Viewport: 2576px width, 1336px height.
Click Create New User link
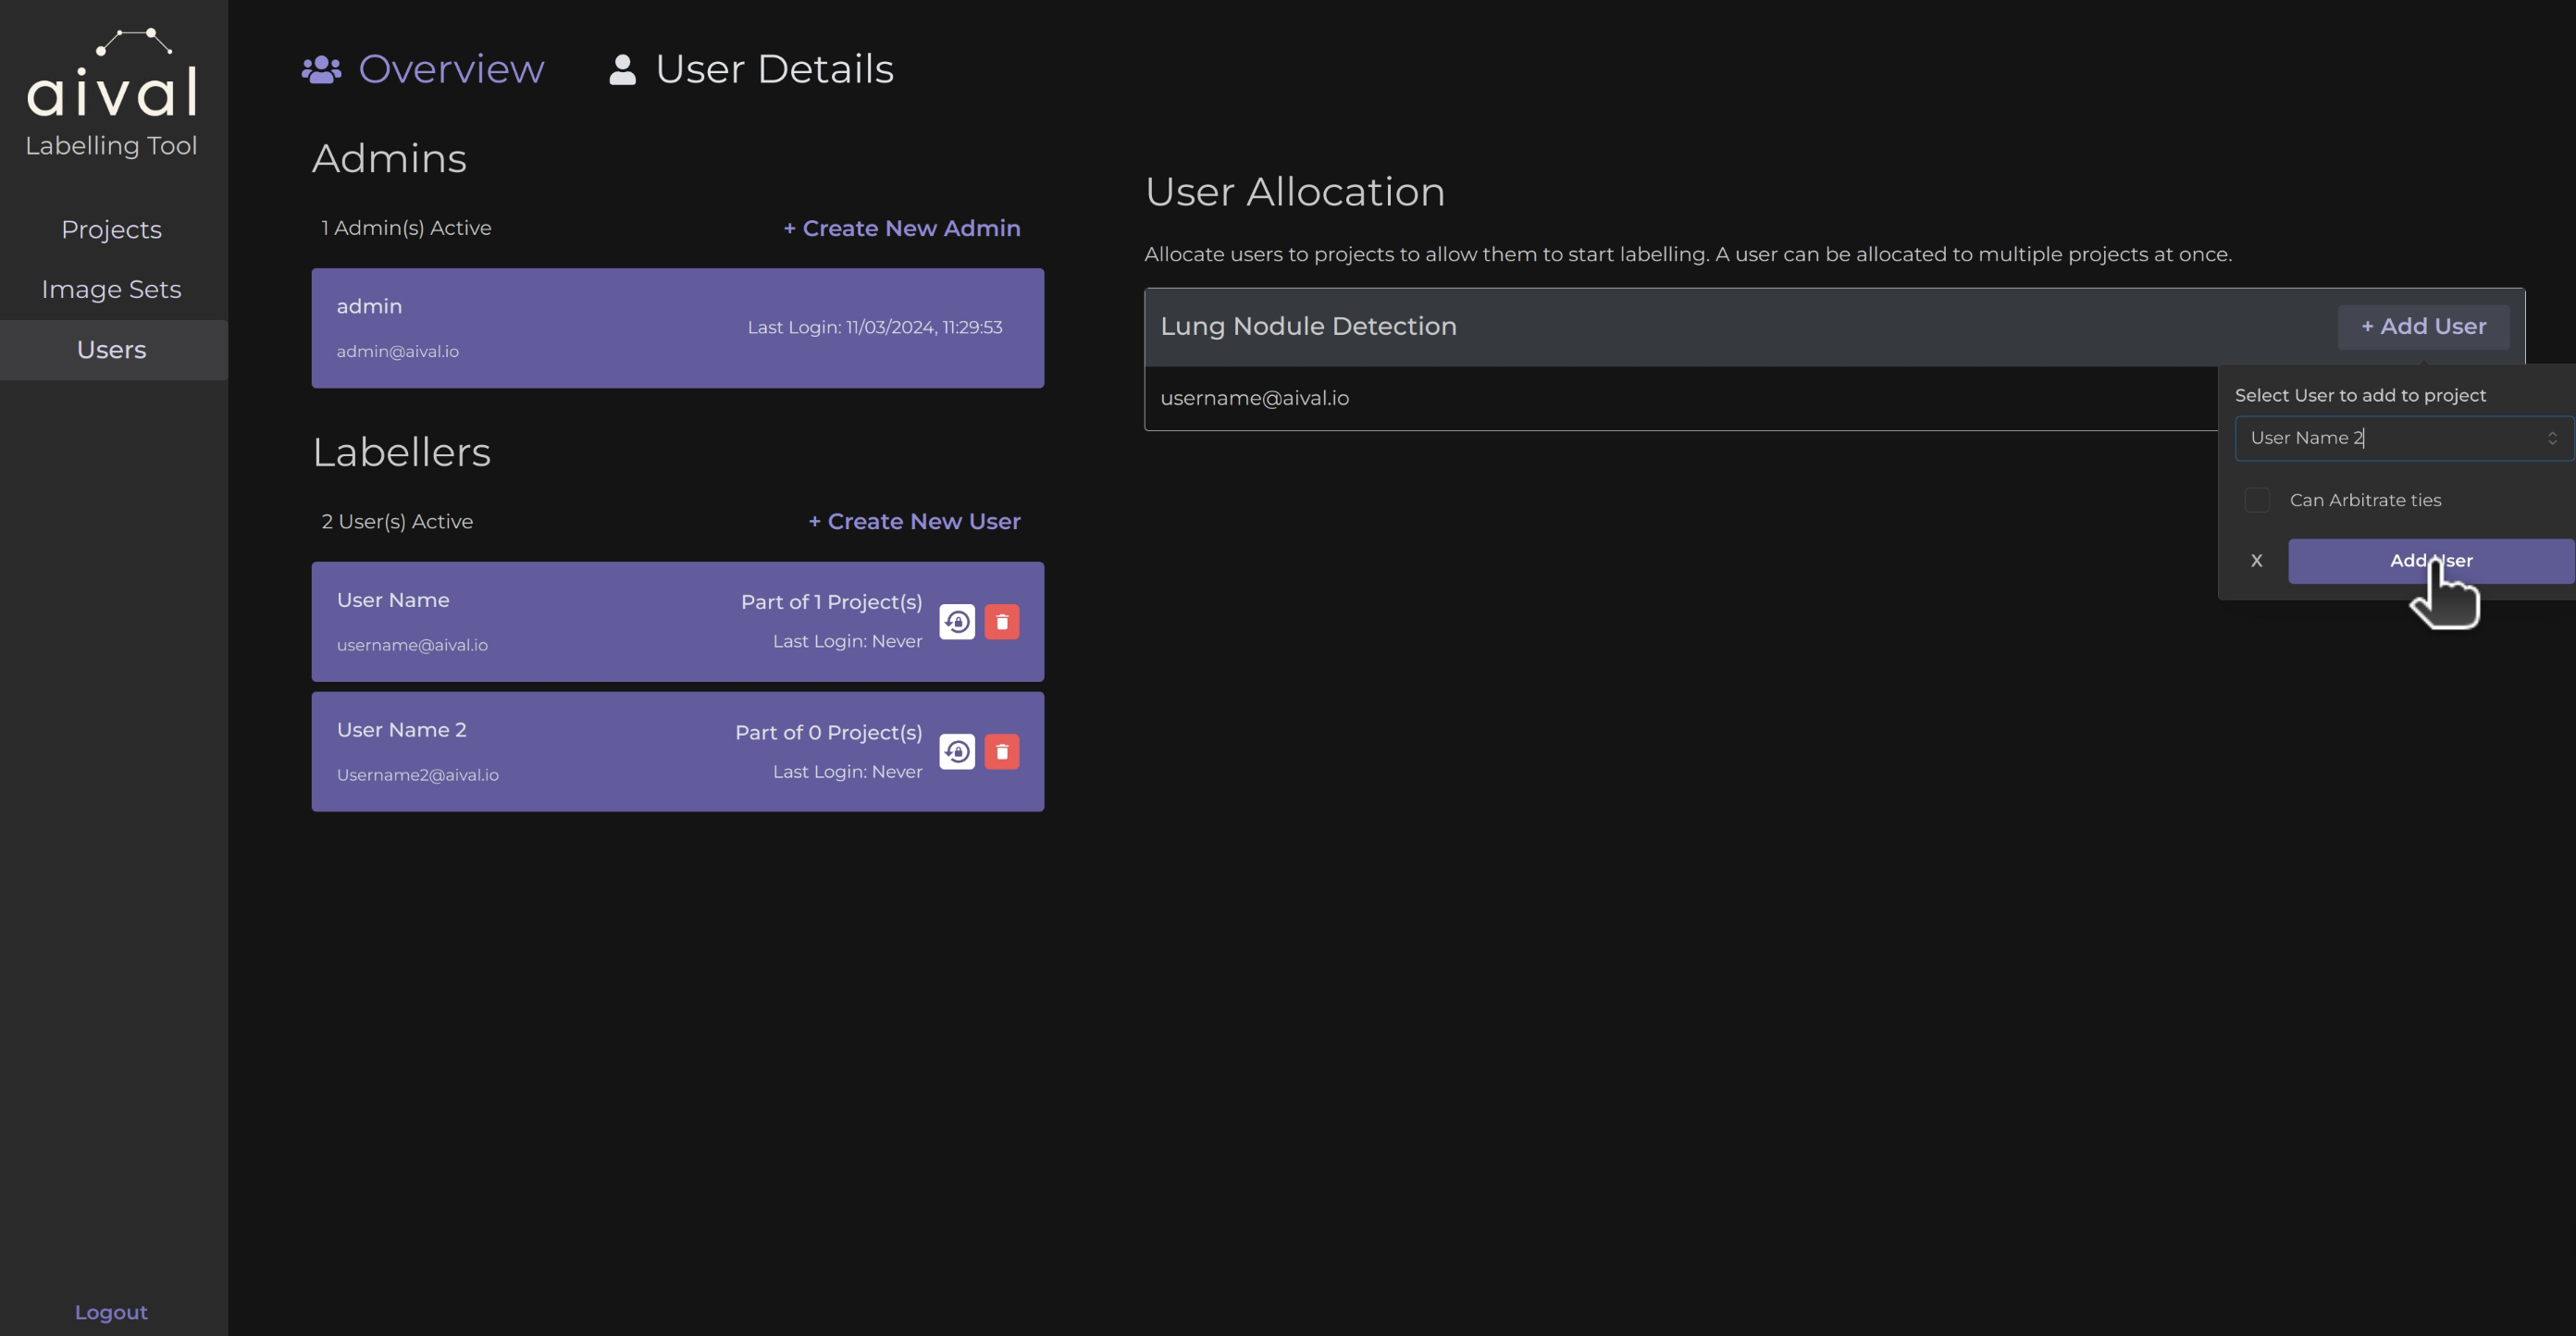[914, 521]
